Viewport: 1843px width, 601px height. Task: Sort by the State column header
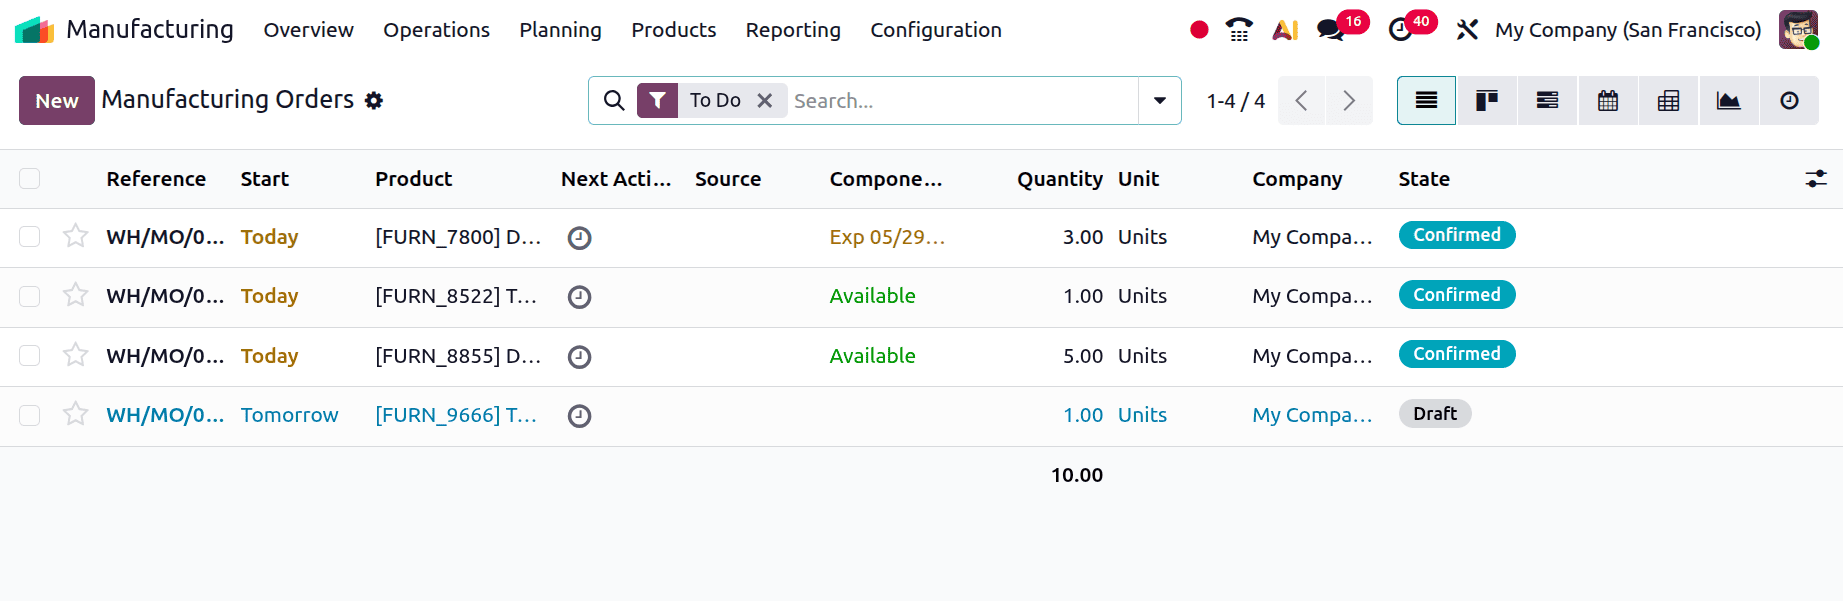pos(1424,179)
